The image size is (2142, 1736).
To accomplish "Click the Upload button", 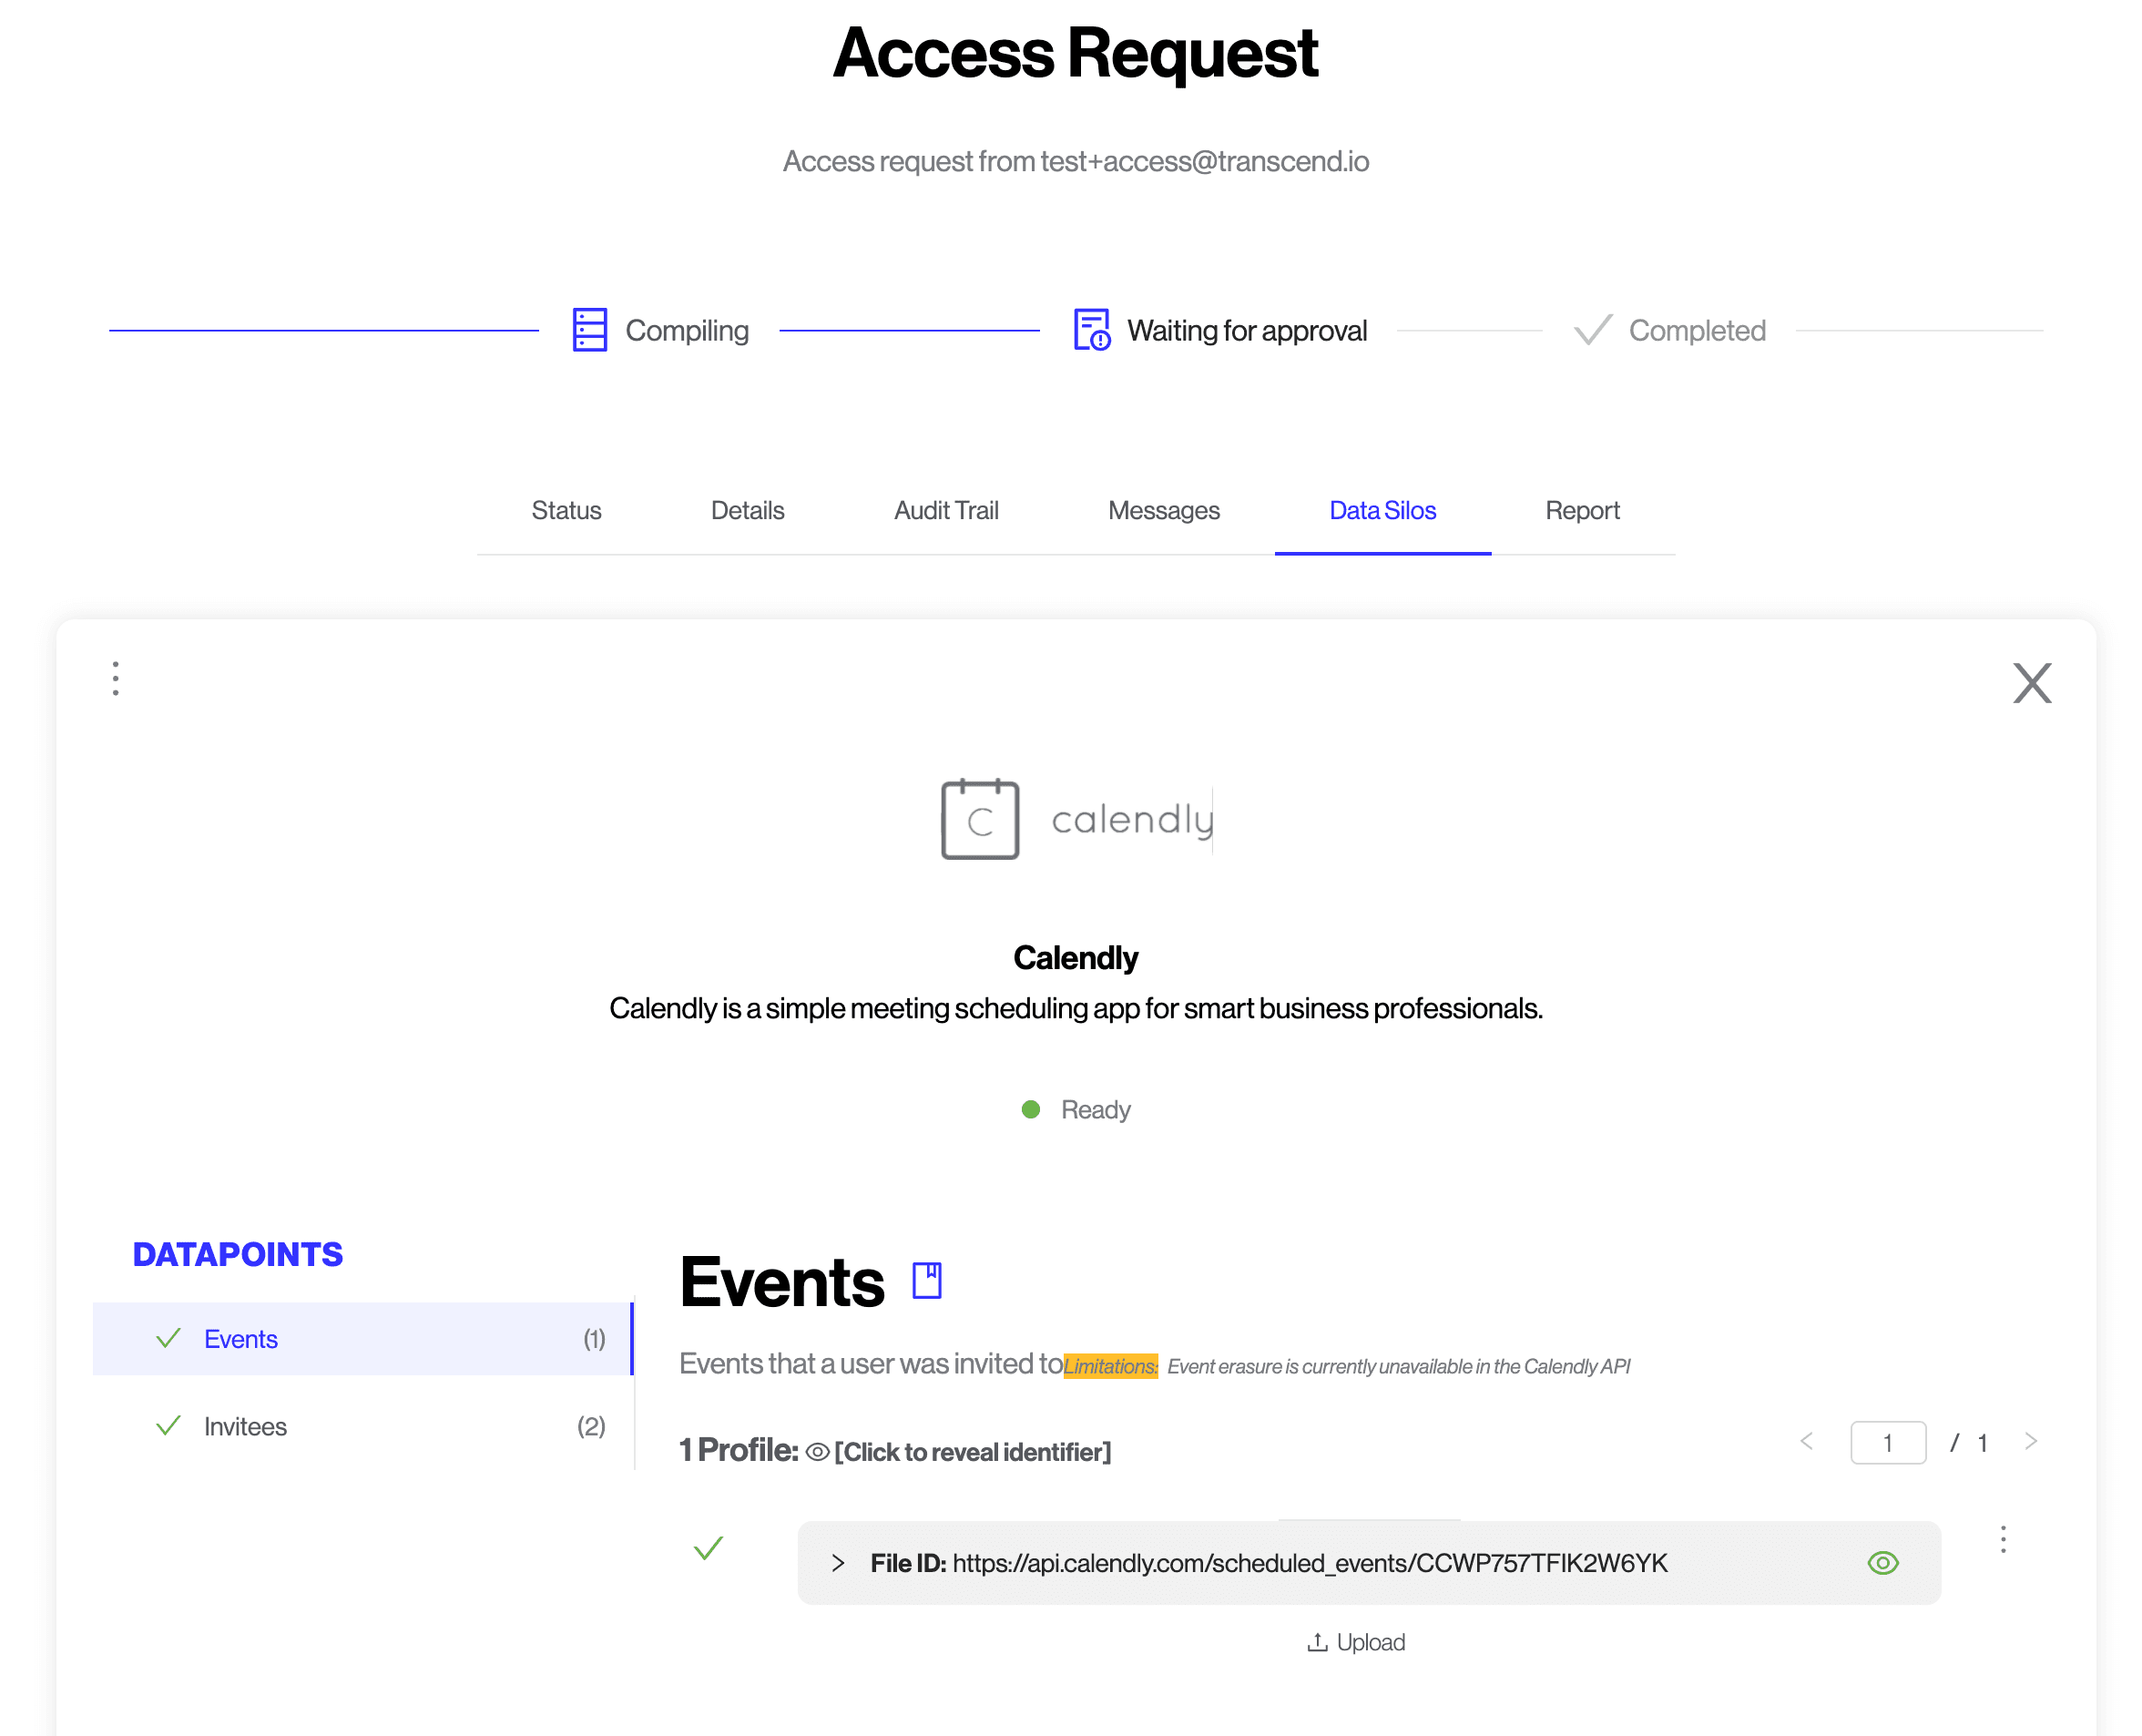I will (x=1354, y=1642).
